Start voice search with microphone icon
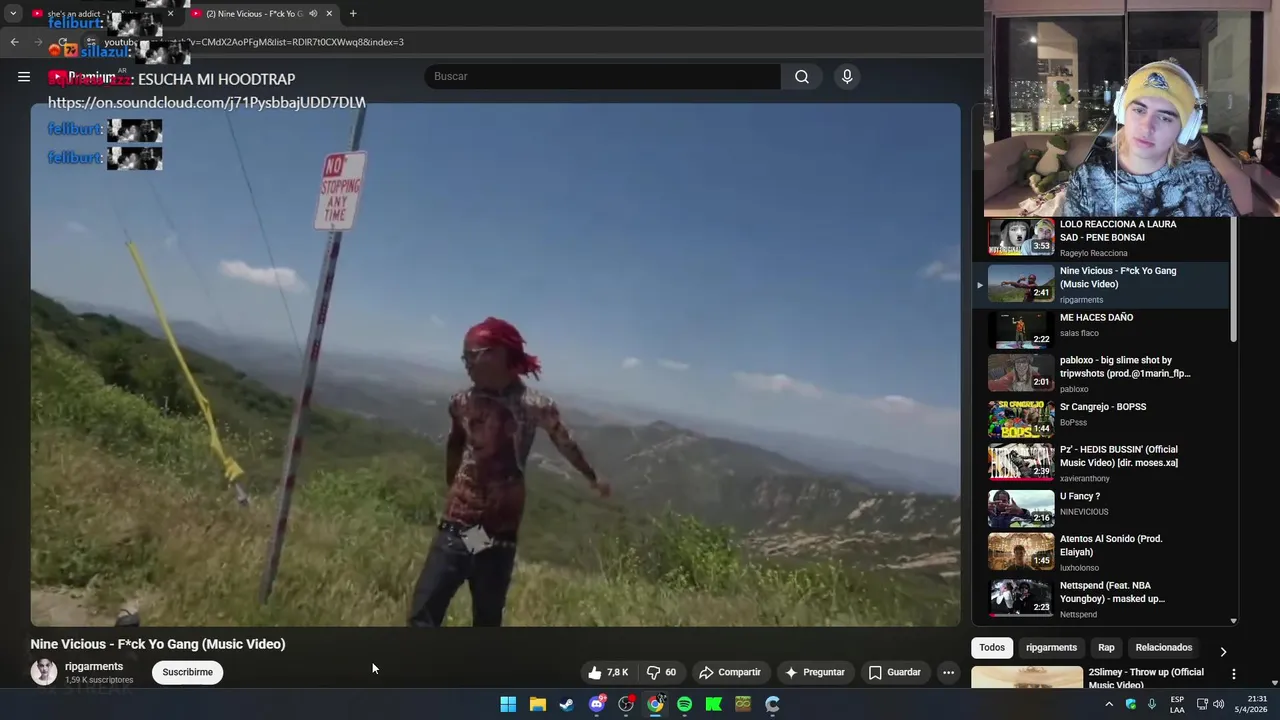Image resolution: width=1280 pixels, height=720 pixels. [847, 77]
